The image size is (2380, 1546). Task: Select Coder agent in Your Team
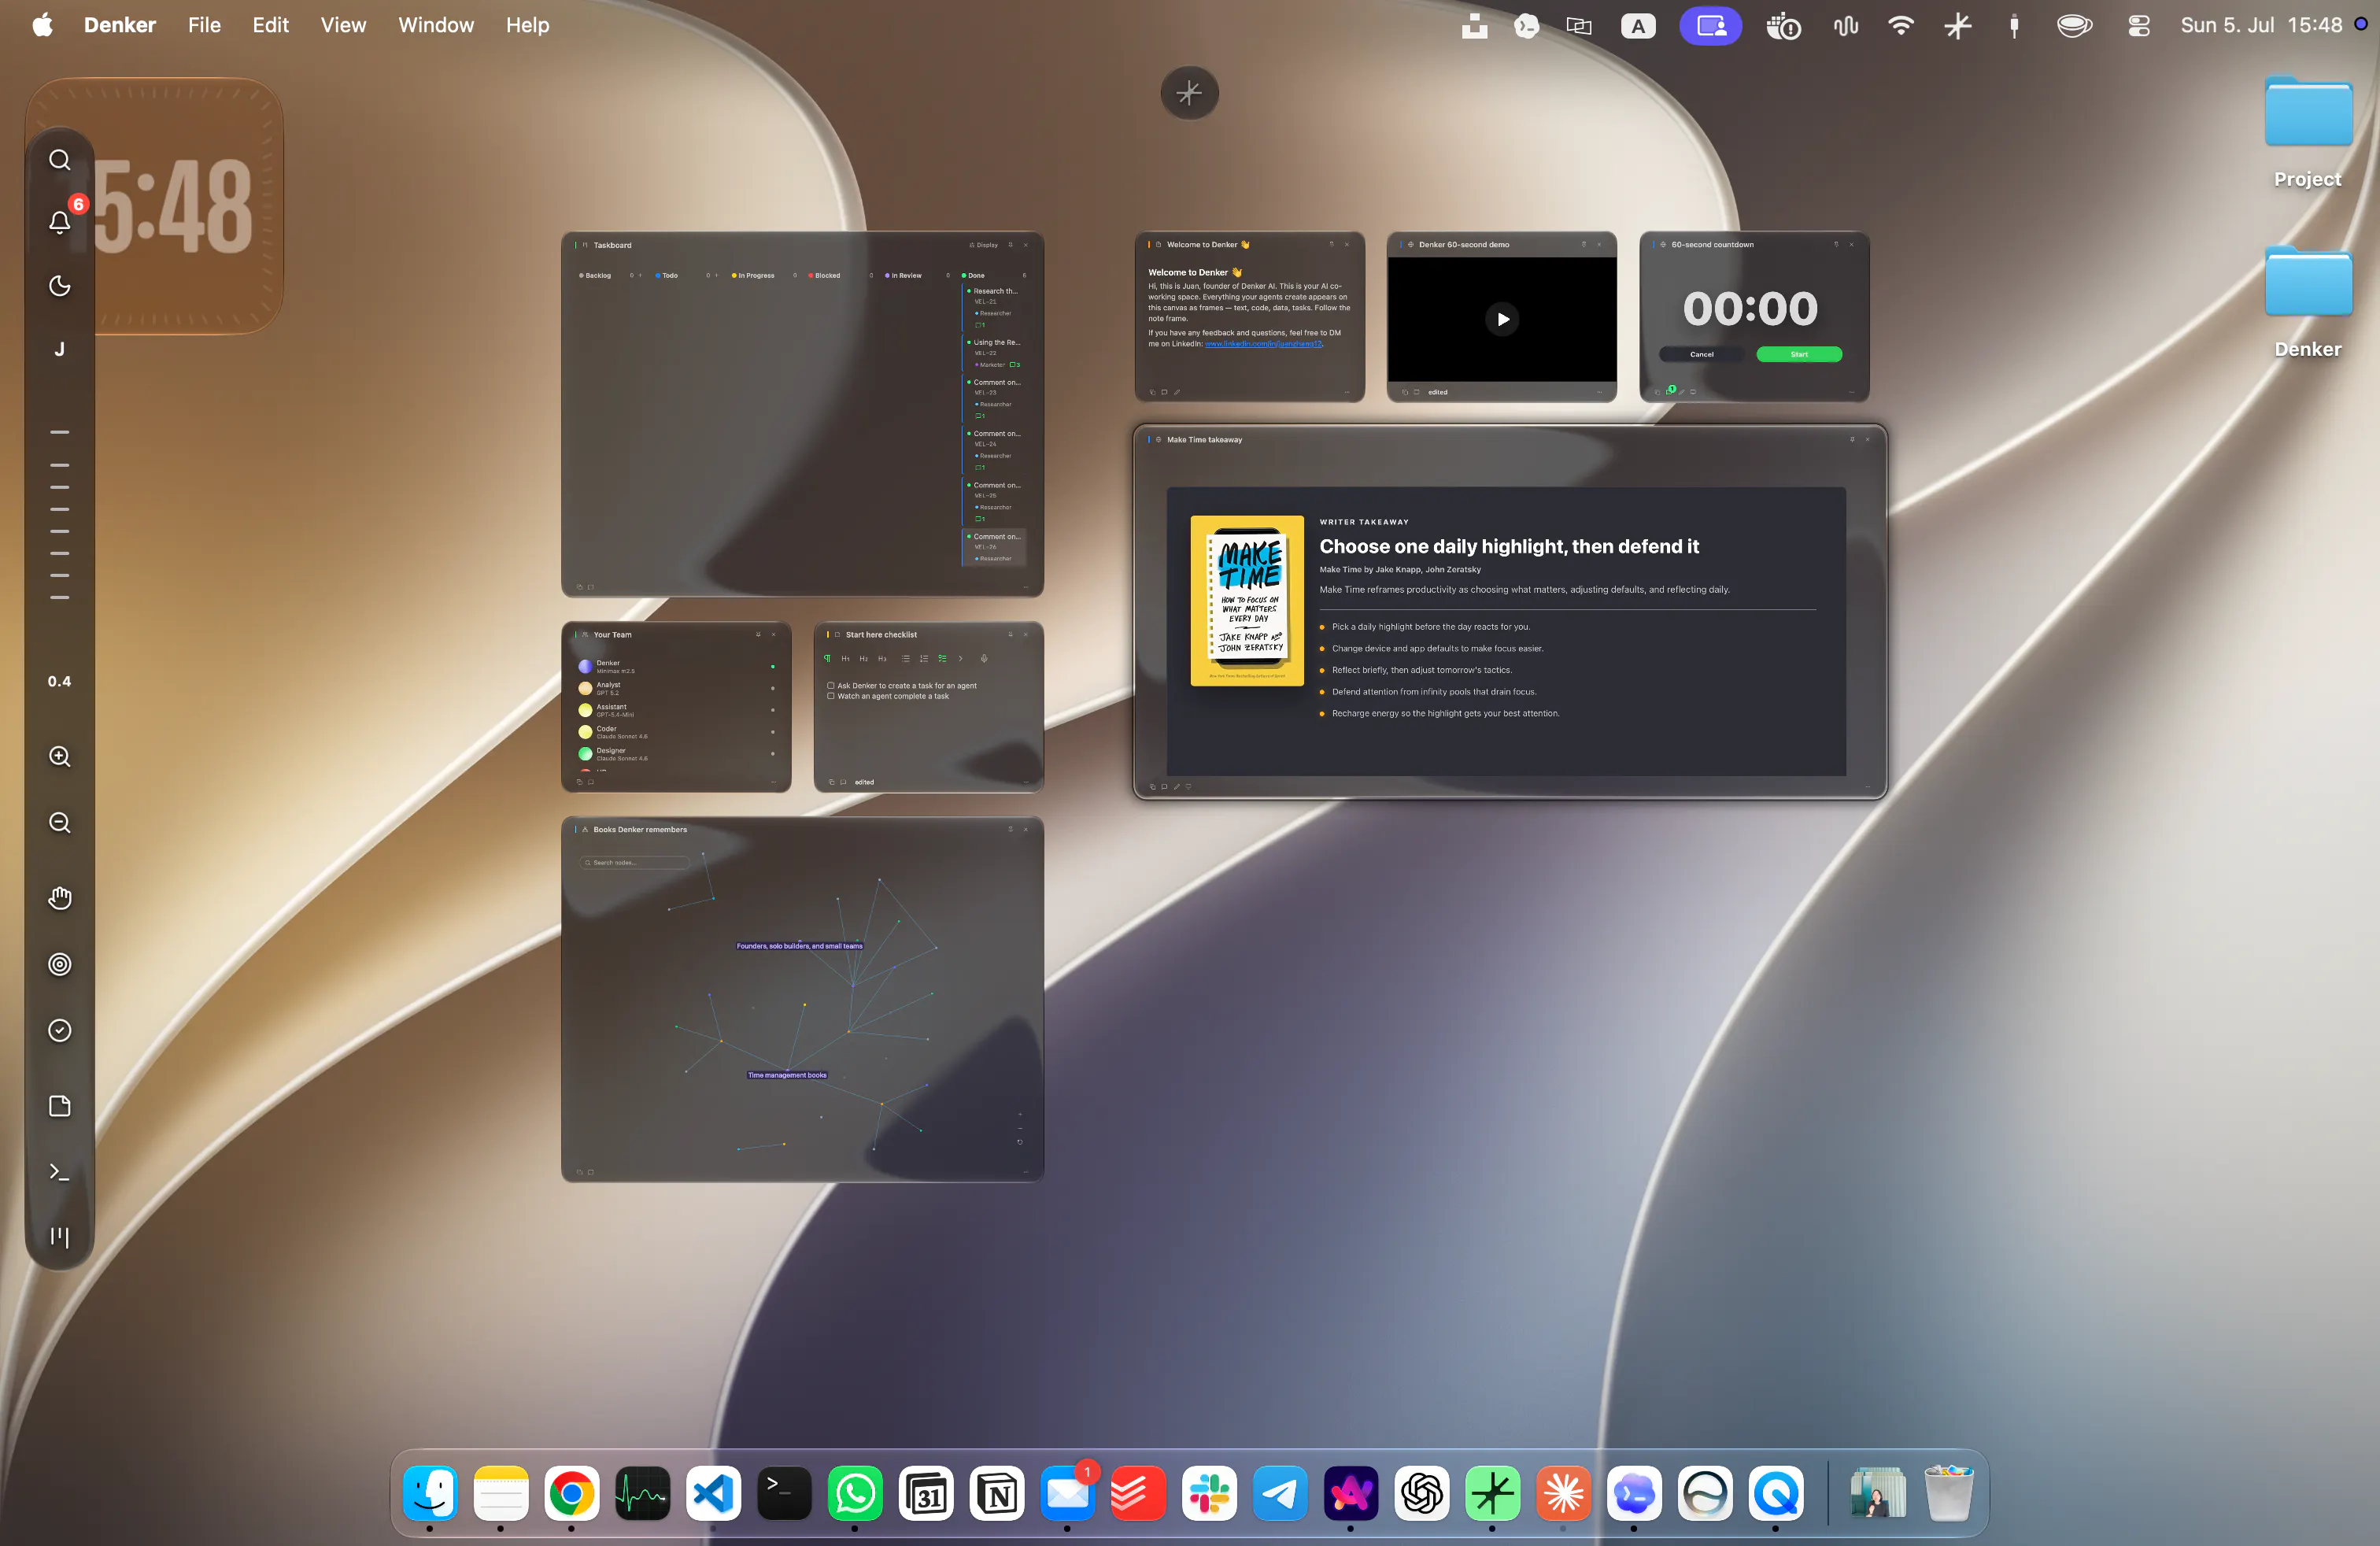coord(676,732)
